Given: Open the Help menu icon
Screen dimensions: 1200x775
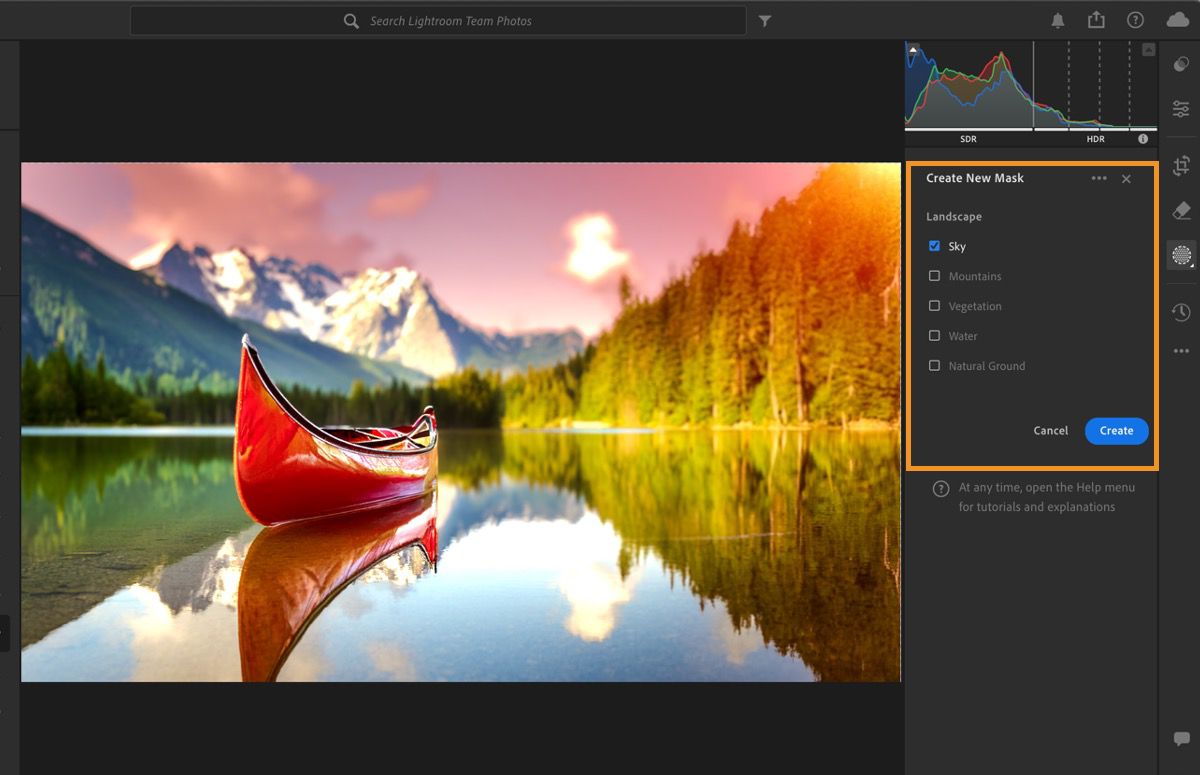Looking at the screenshot, I should pos(1134,20).
